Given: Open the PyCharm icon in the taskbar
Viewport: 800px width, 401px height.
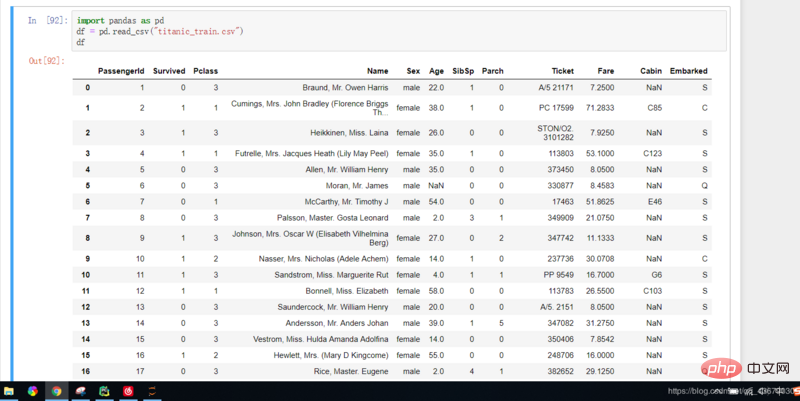Looking at the screenshot, I should click(105, 391).
